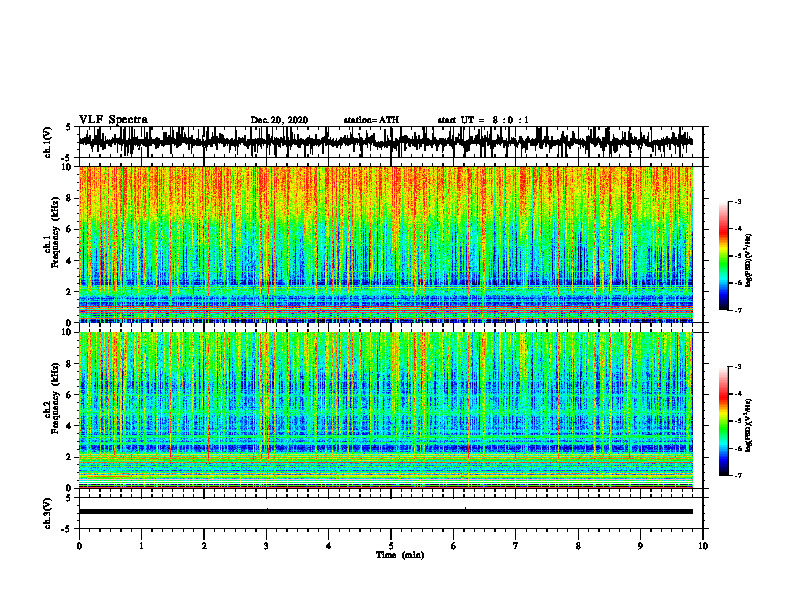The width and height of the screenshot is (792, 612).
Task: Click the ch.1 color scale bar
Action: (724, 256)
